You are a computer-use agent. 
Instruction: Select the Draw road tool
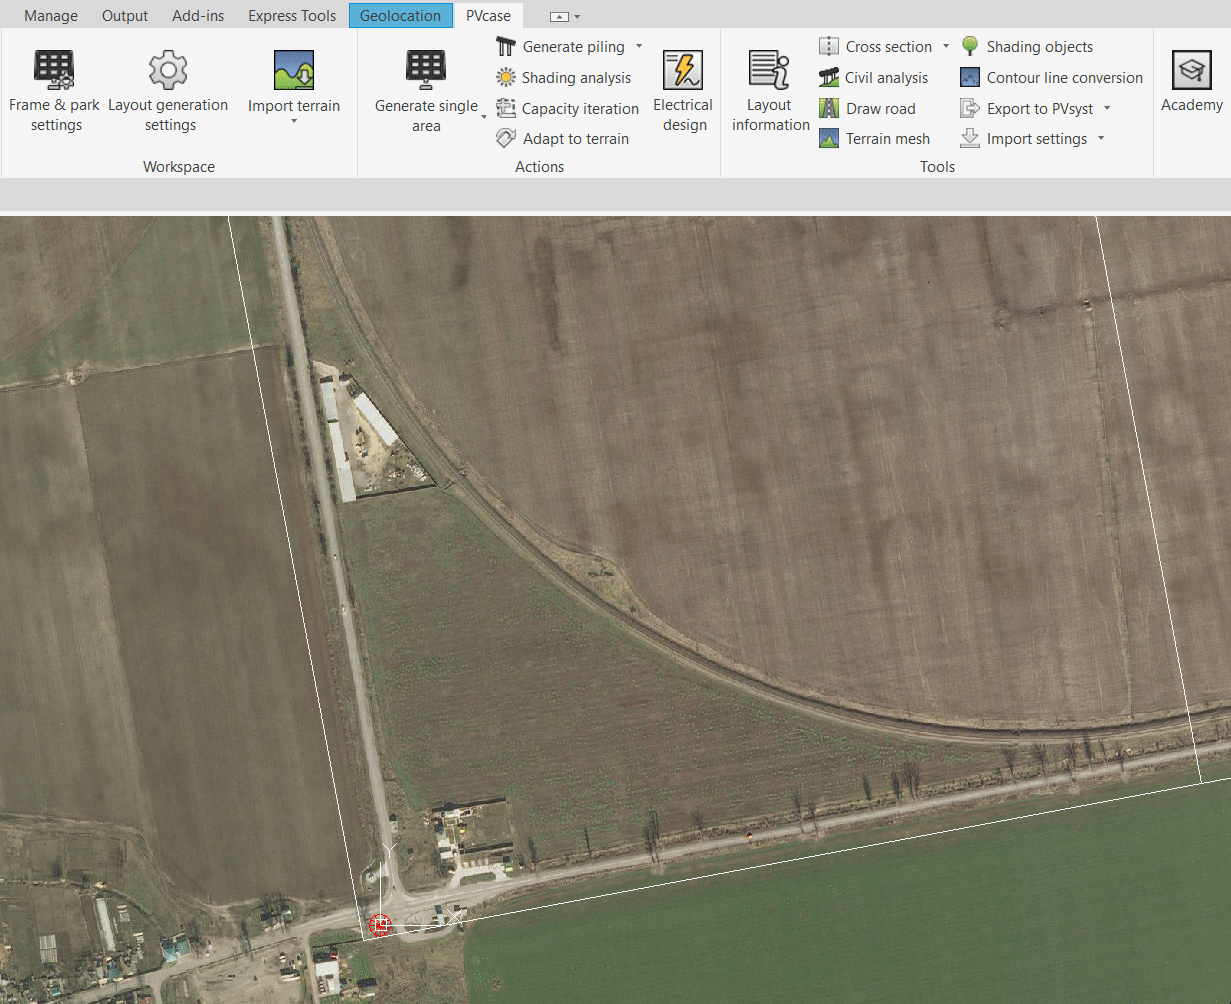tap(868, 109)
